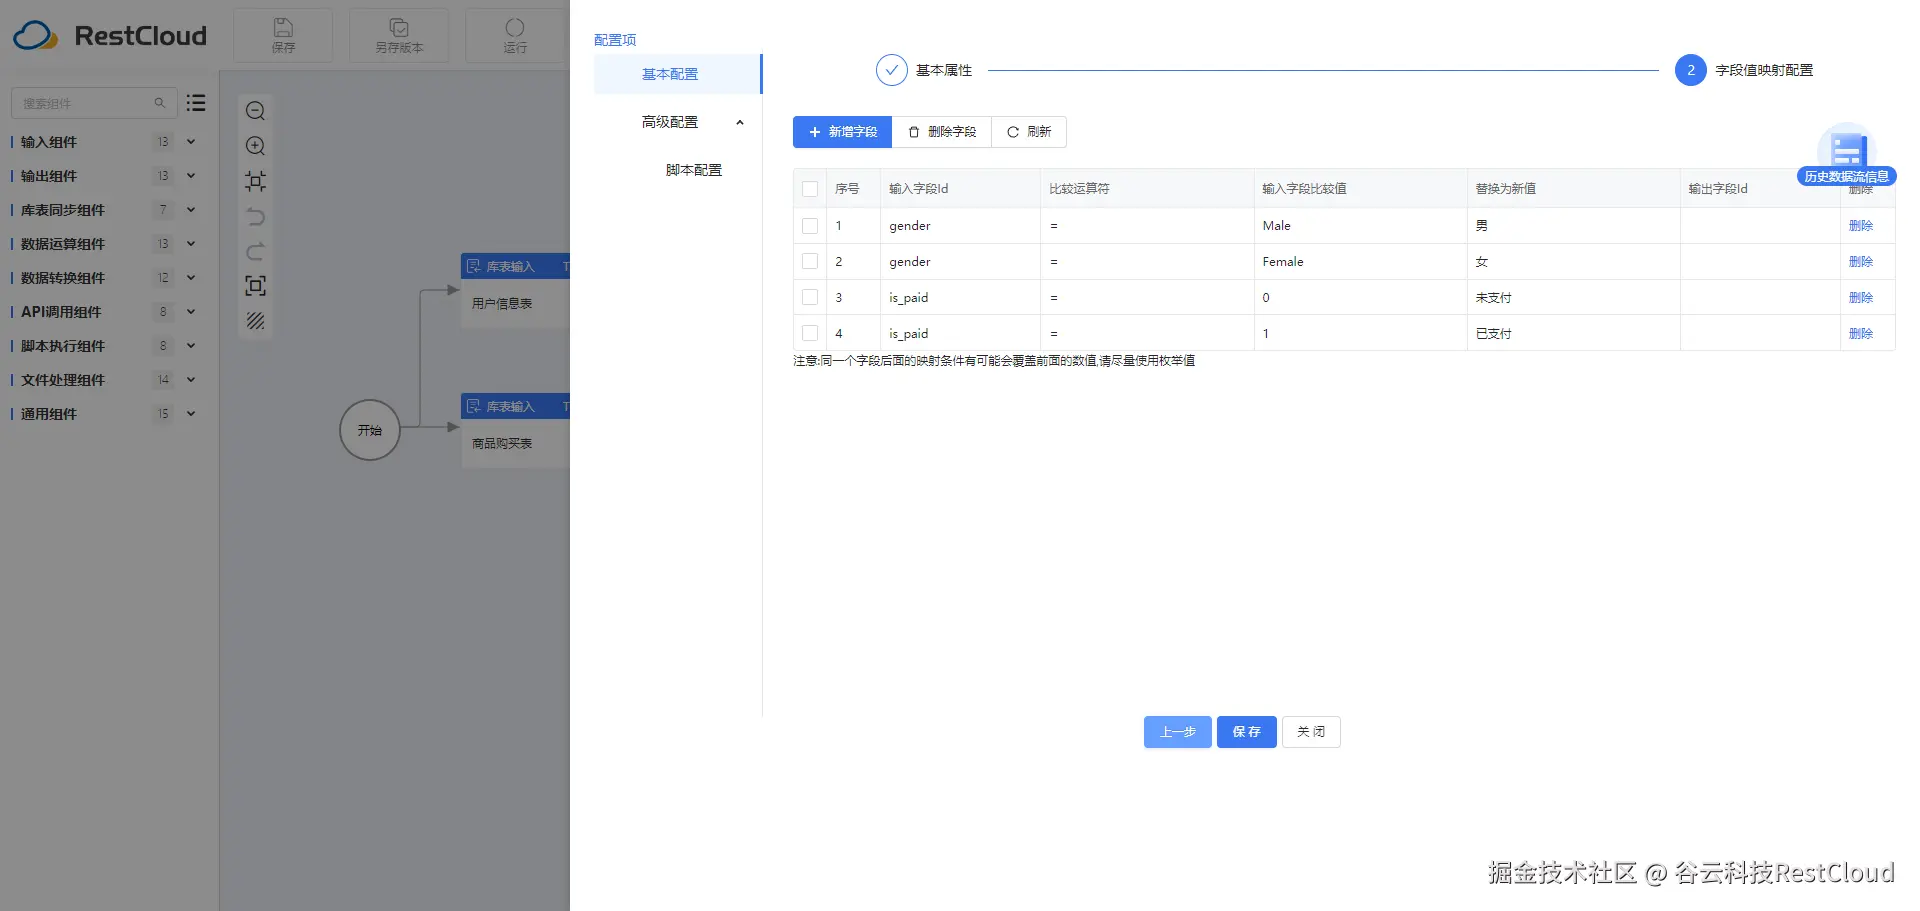Expand 数据转换组件 category
1920x911 pixels.
pos(191,278)
